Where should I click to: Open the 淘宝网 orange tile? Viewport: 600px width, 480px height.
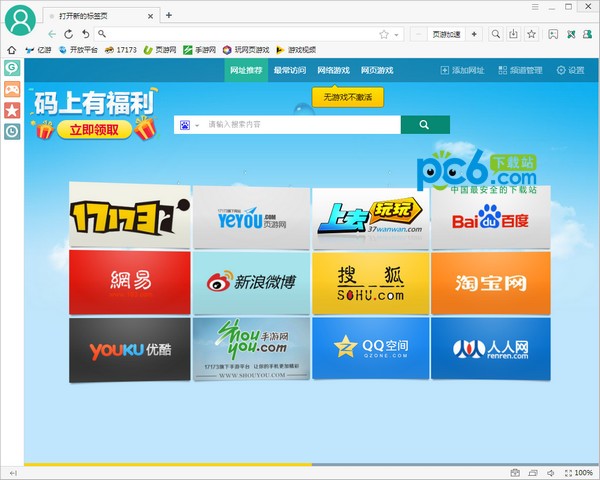point(491,283)
